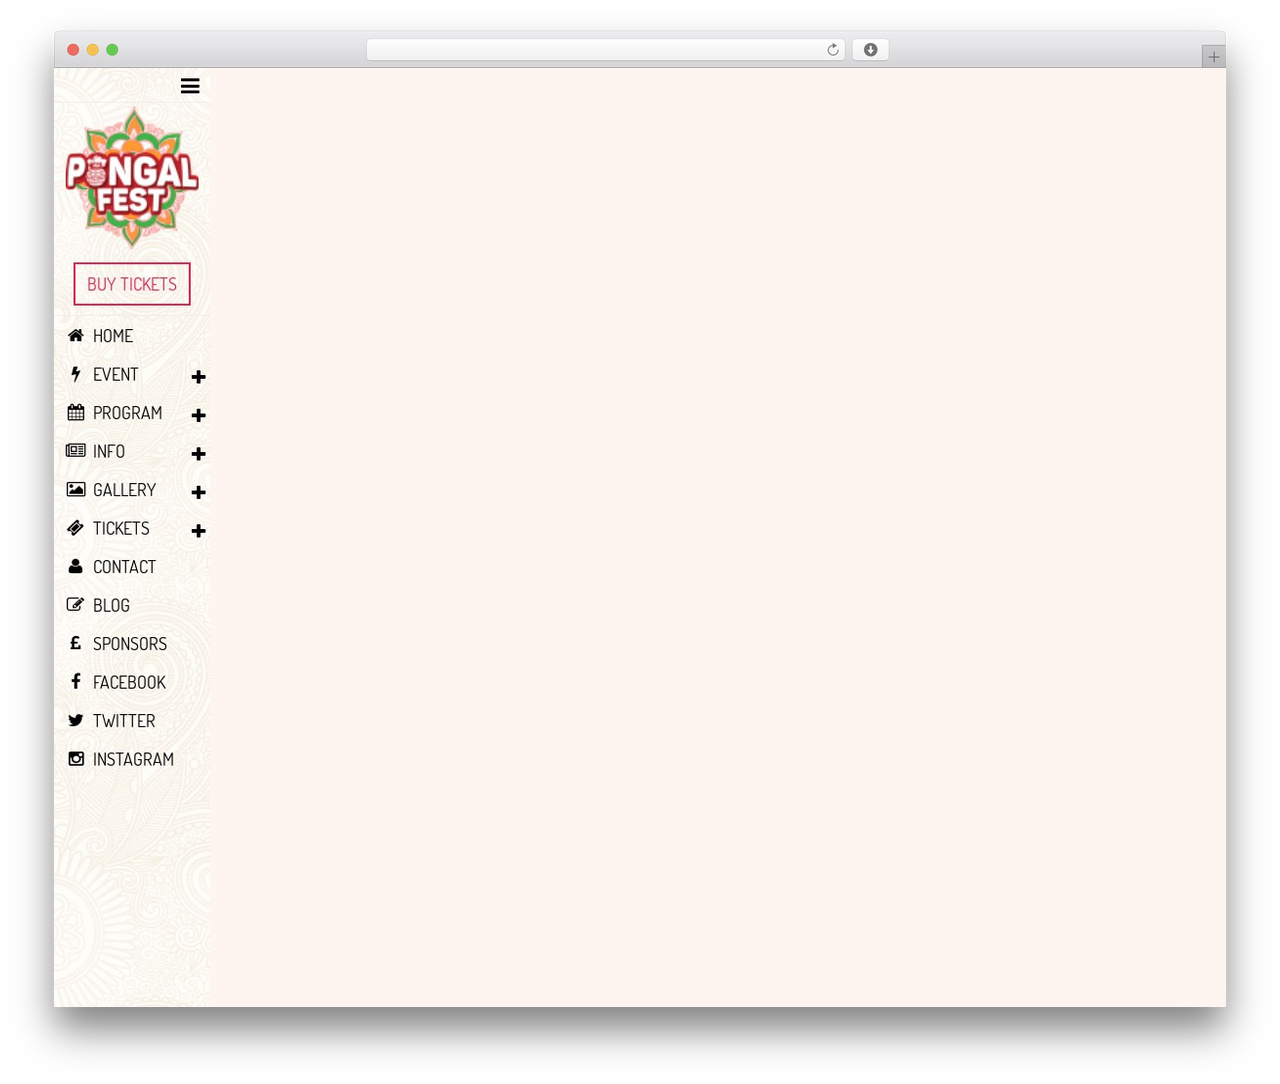Click the Pongal Fest logo
Image resolution: width=1280 pixels, height=1084 pixels.
[x=132, y=177]
